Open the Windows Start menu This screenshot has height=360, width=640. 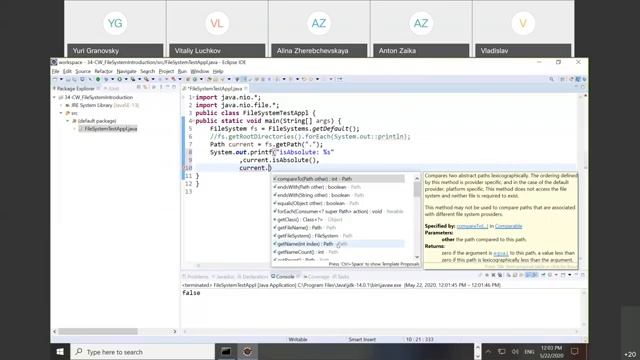click(60, 351)
